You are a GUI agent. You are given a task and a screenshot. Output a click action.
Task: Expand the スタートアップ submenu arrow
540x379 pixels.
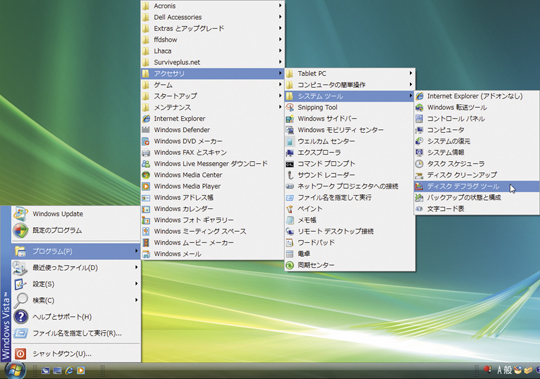click(x=280, y=96)
